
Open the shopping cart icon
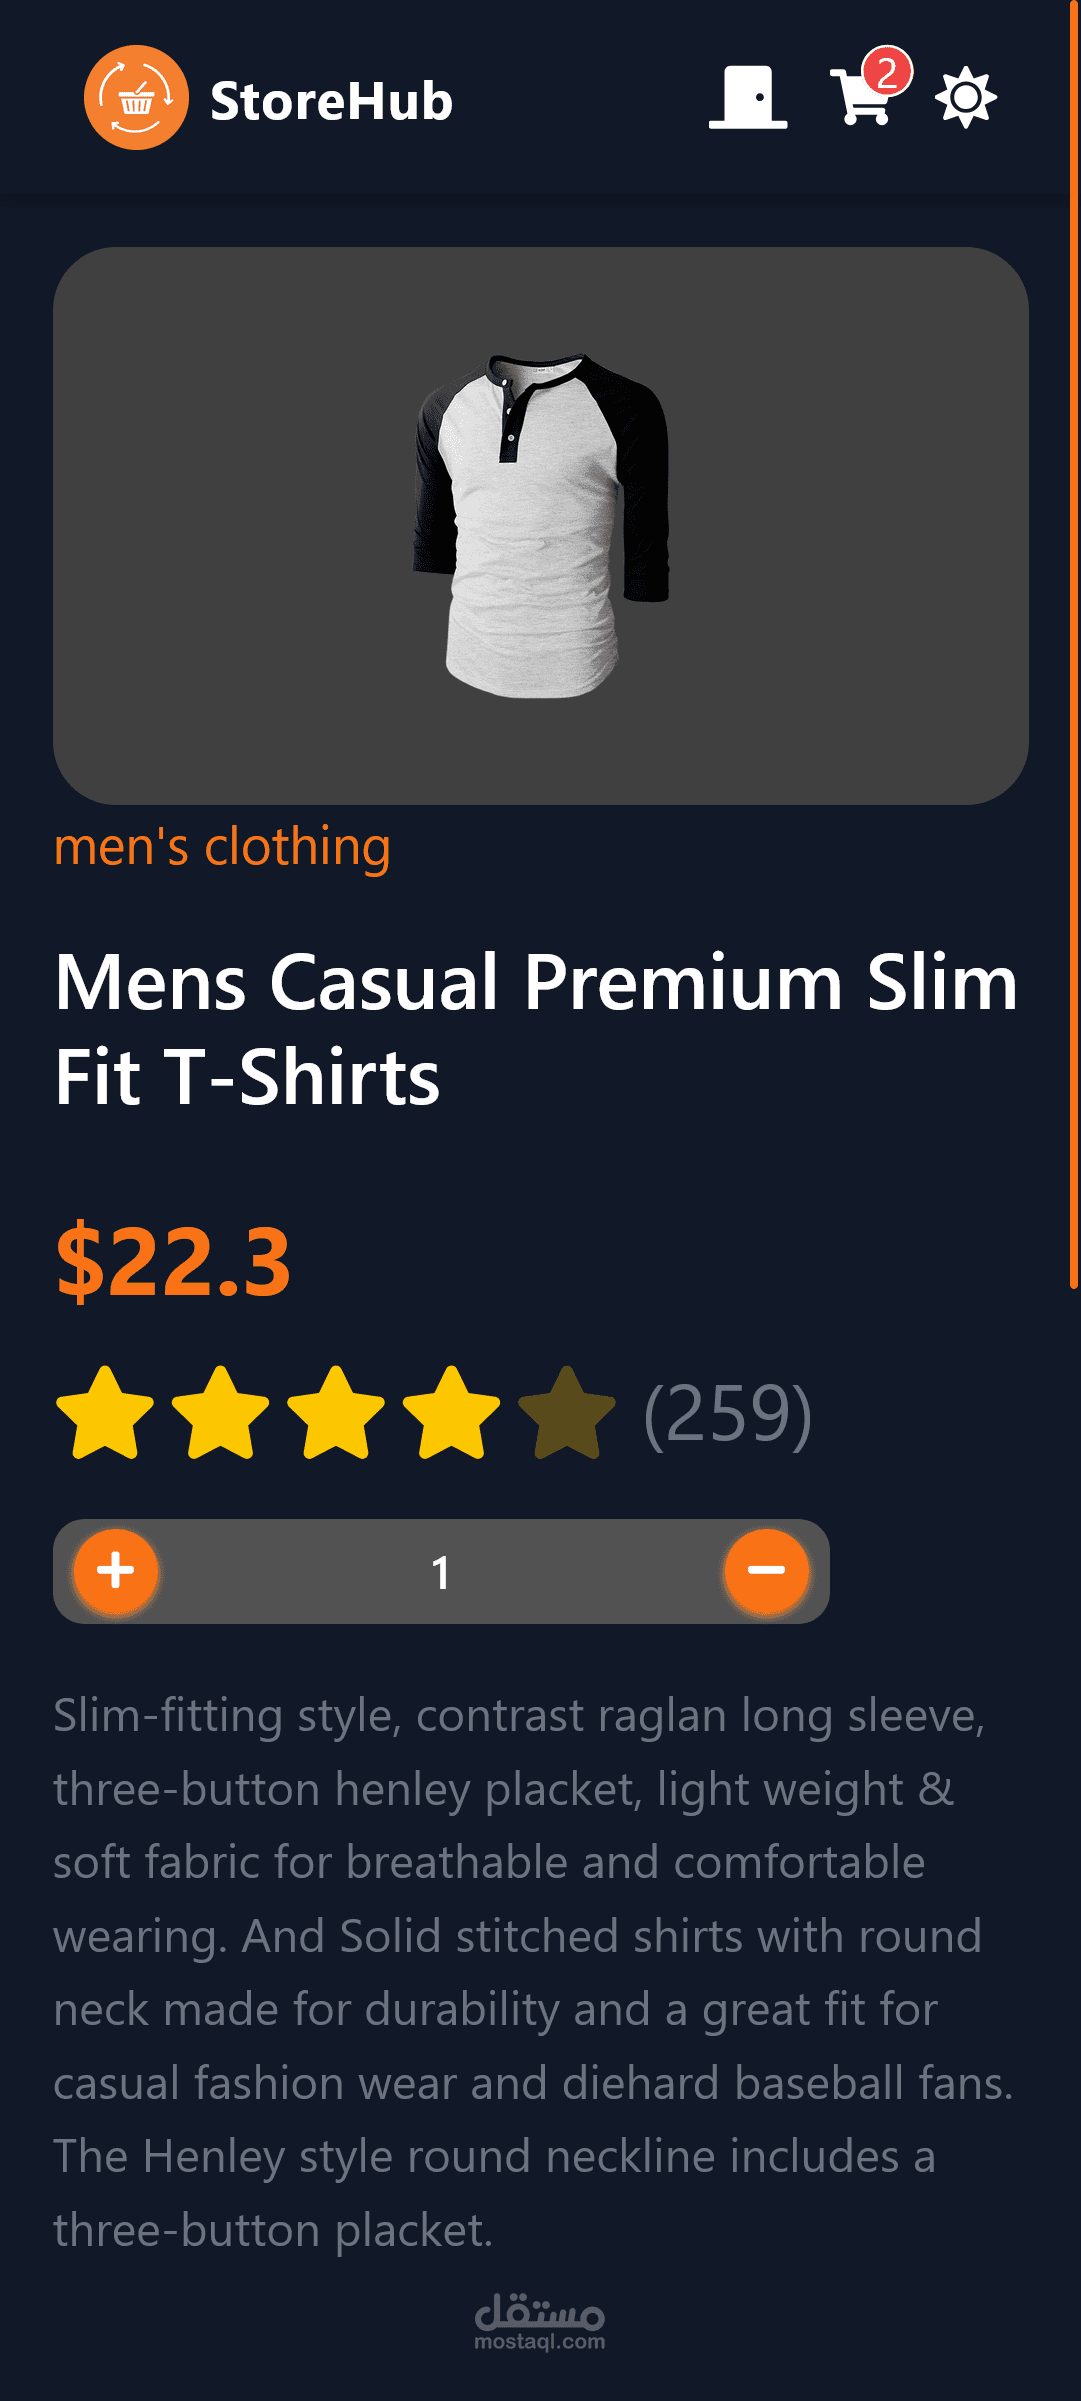(861, 96)
